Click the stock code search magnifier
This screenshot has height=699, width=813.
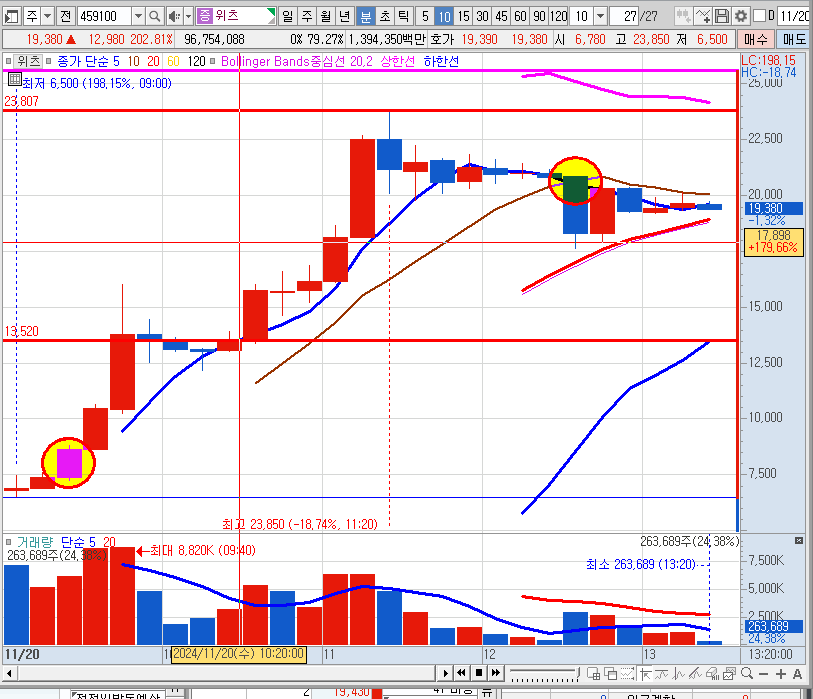point(154,17)
